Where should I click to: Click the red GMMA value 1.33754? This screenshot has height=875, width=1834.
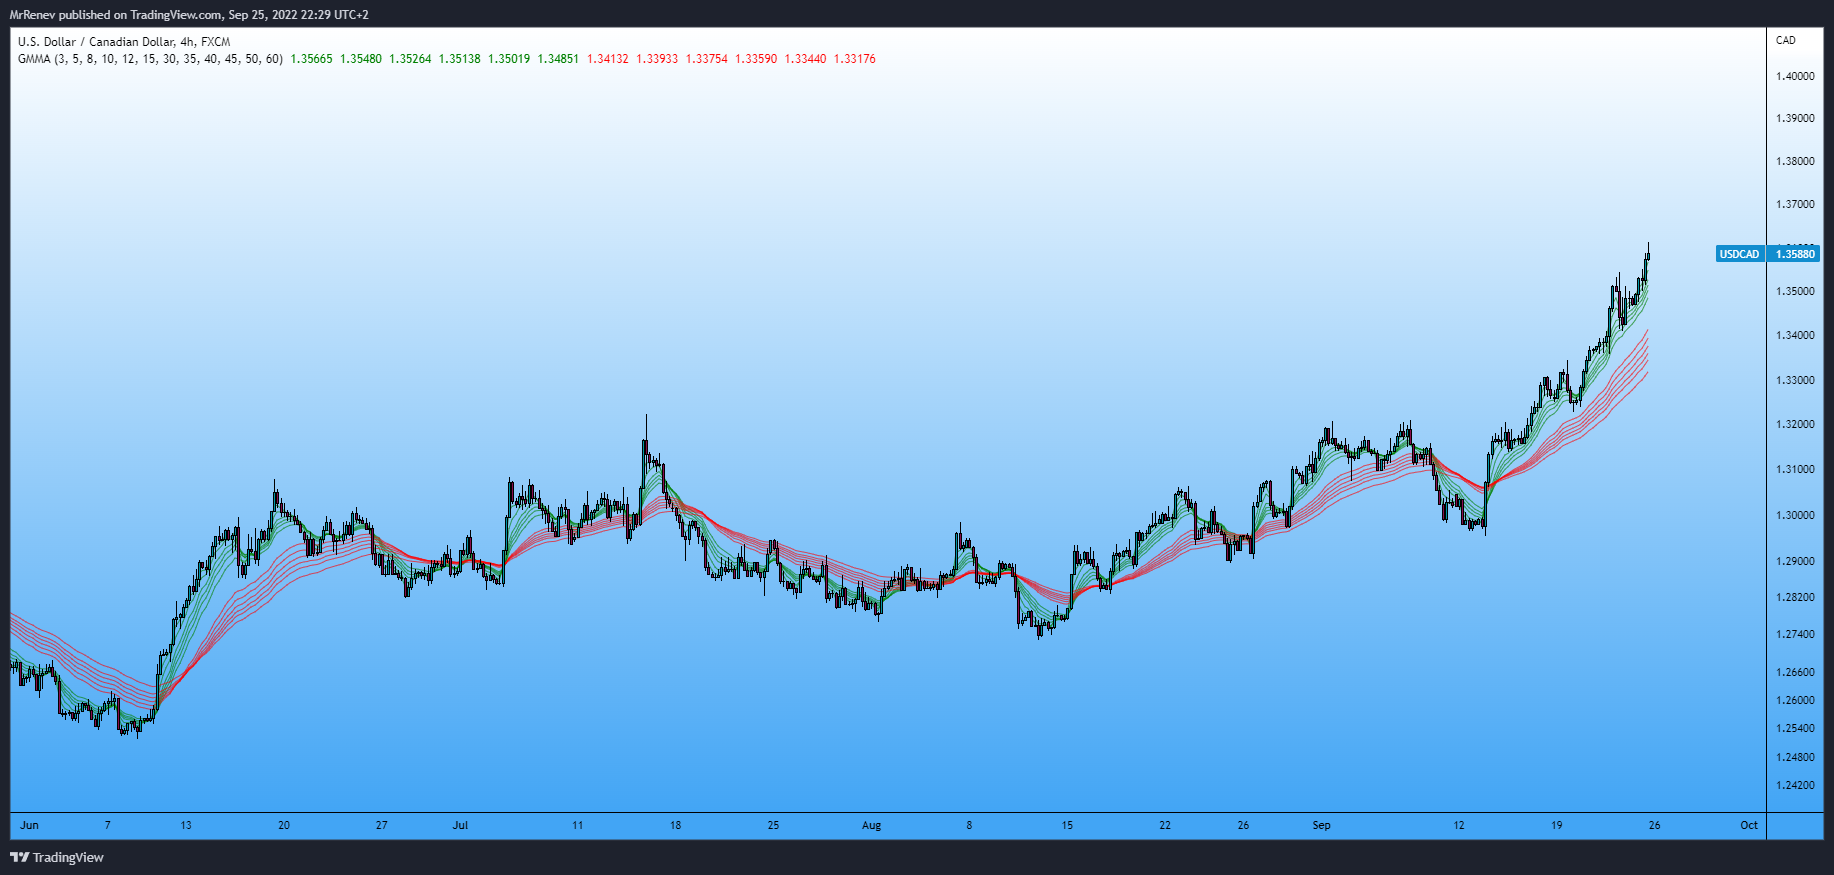(x=706, y=59)
